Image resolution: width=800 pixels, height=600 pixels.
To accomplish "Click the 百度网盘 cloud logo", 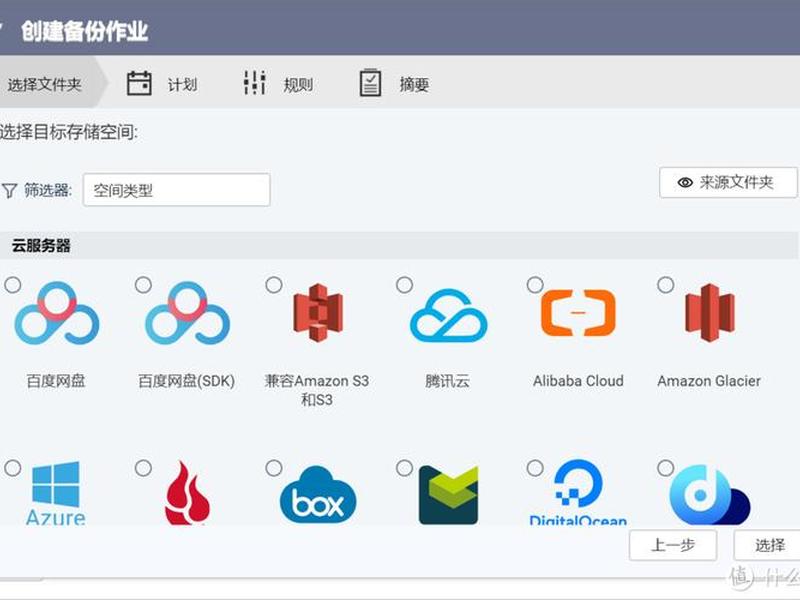I will 57,313.
